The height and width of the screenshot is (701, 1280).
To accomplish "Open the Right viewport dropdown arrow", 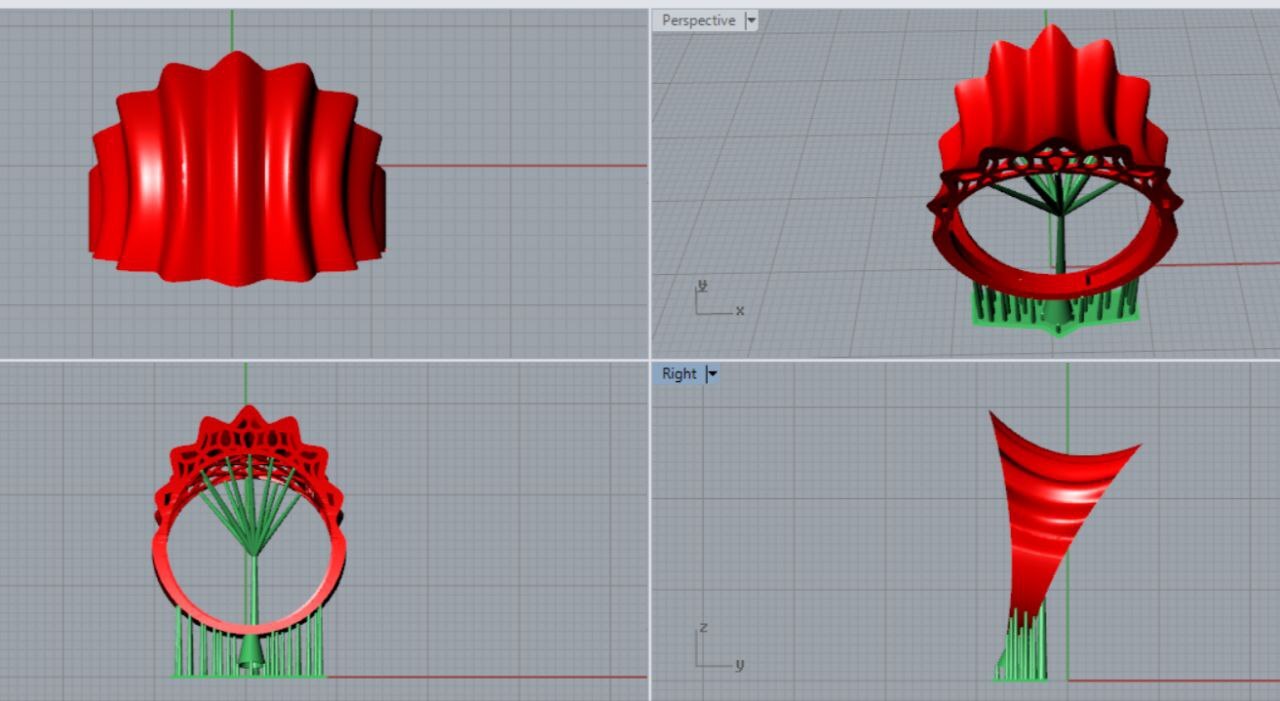I will (x=712, y=374).
